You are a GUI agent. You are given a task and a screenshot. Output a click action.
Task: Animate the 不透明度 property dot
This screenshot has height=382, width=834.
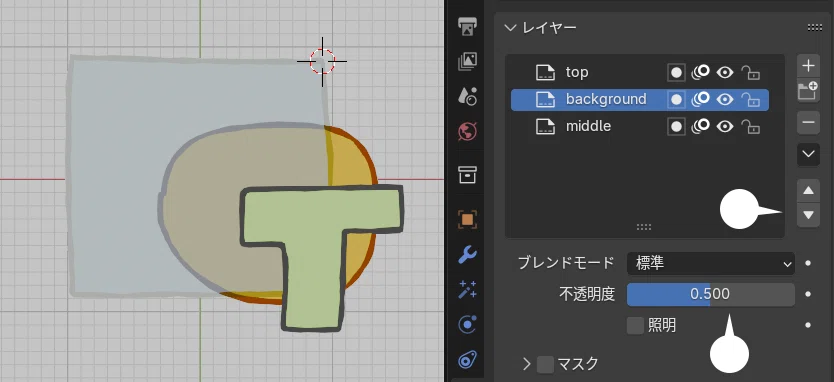click(808, 294)
